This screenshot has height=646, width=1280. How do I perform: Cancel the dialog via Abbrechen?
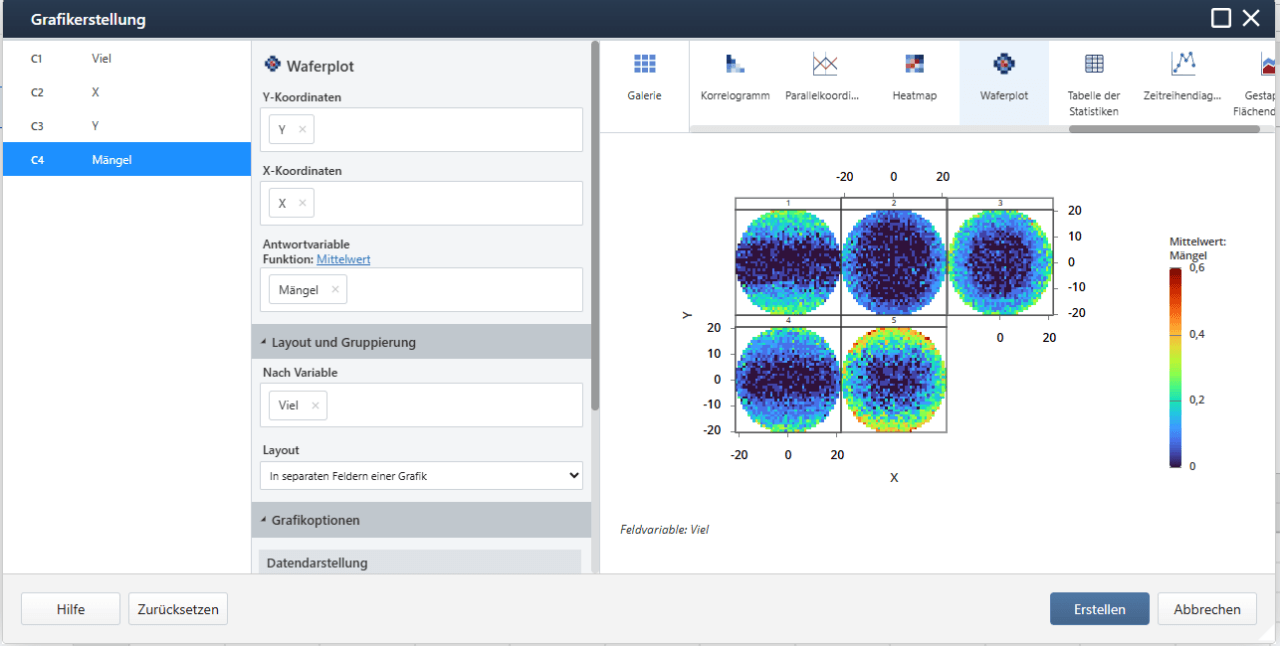1206,608
